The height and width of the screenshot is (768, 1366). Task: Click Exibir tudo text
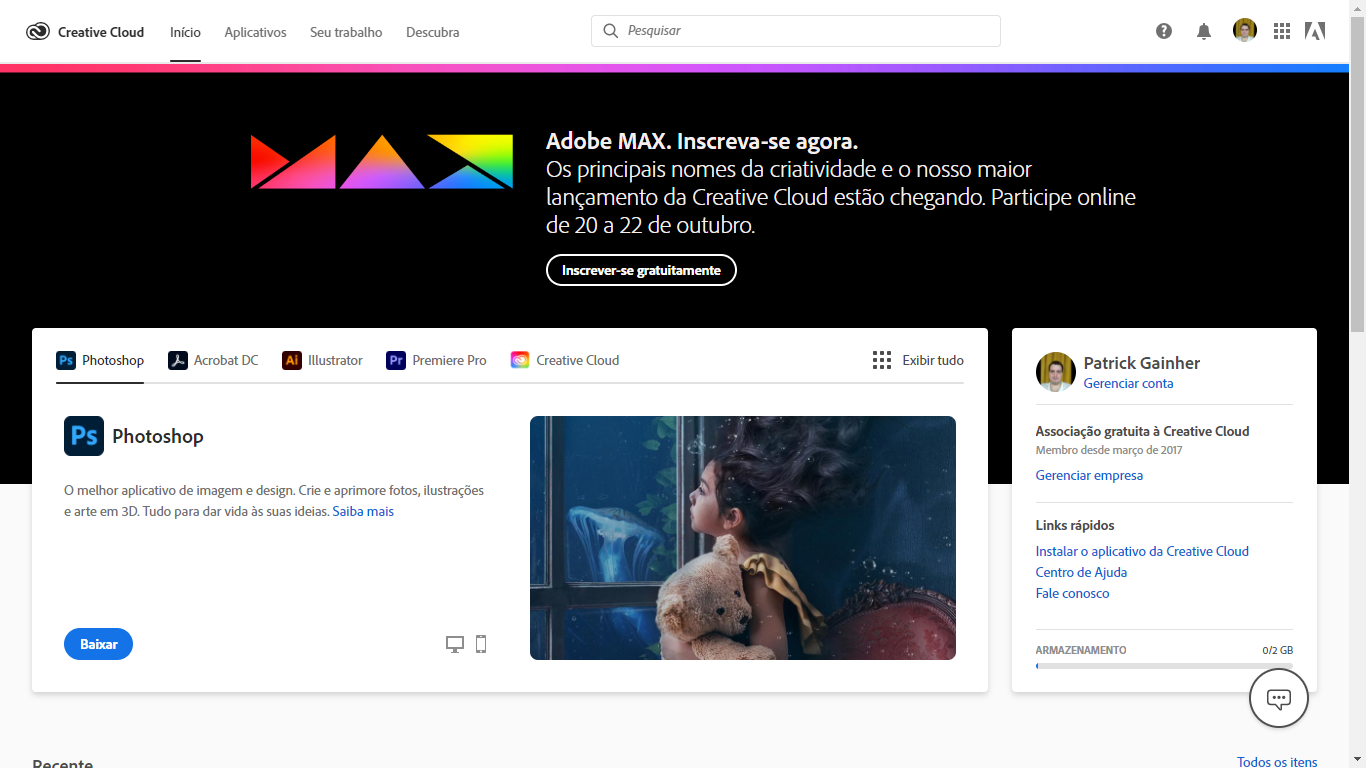933,360
